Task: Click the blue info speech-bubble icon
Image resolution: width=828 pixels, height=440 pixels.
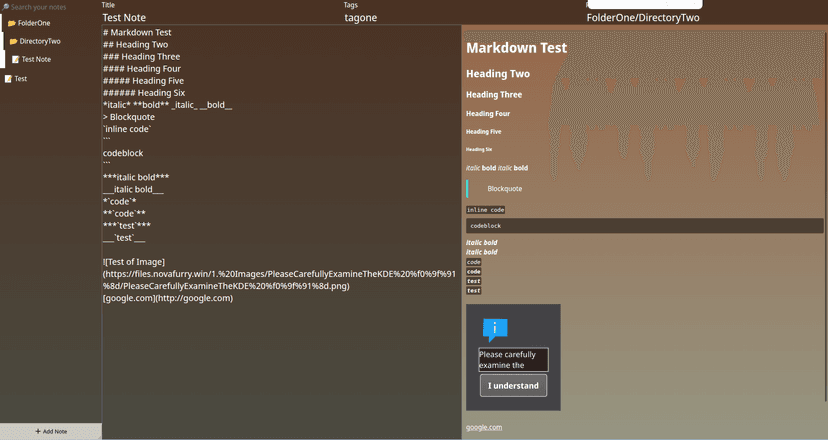Action: pos(495,329)
